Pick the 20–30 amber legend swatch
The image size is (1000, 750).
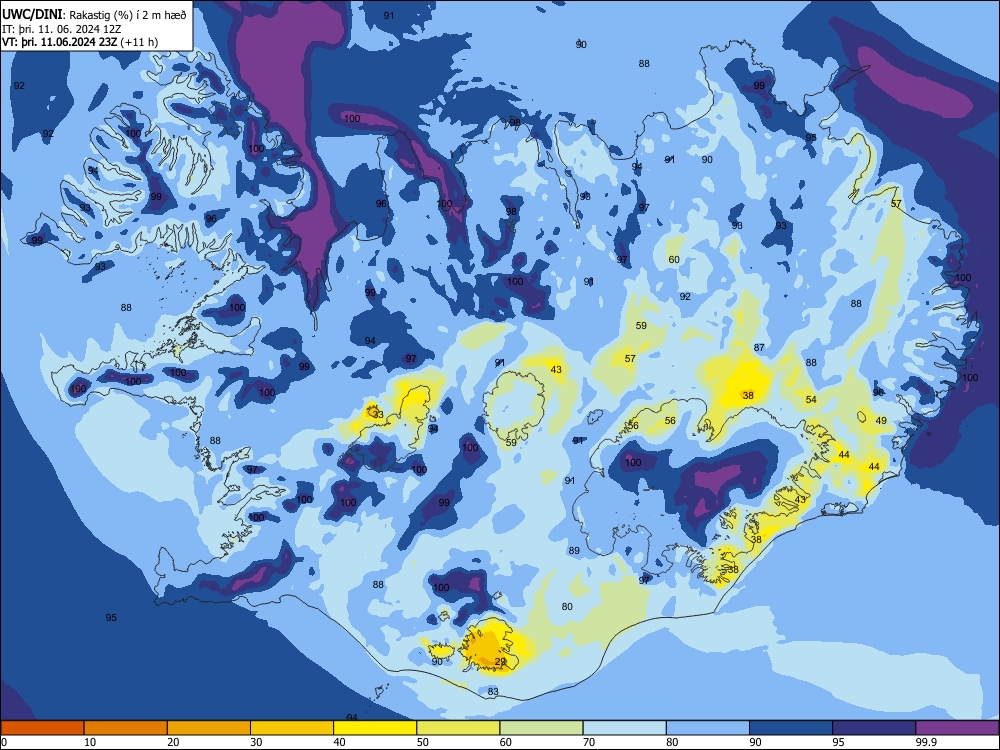(209, 728)
